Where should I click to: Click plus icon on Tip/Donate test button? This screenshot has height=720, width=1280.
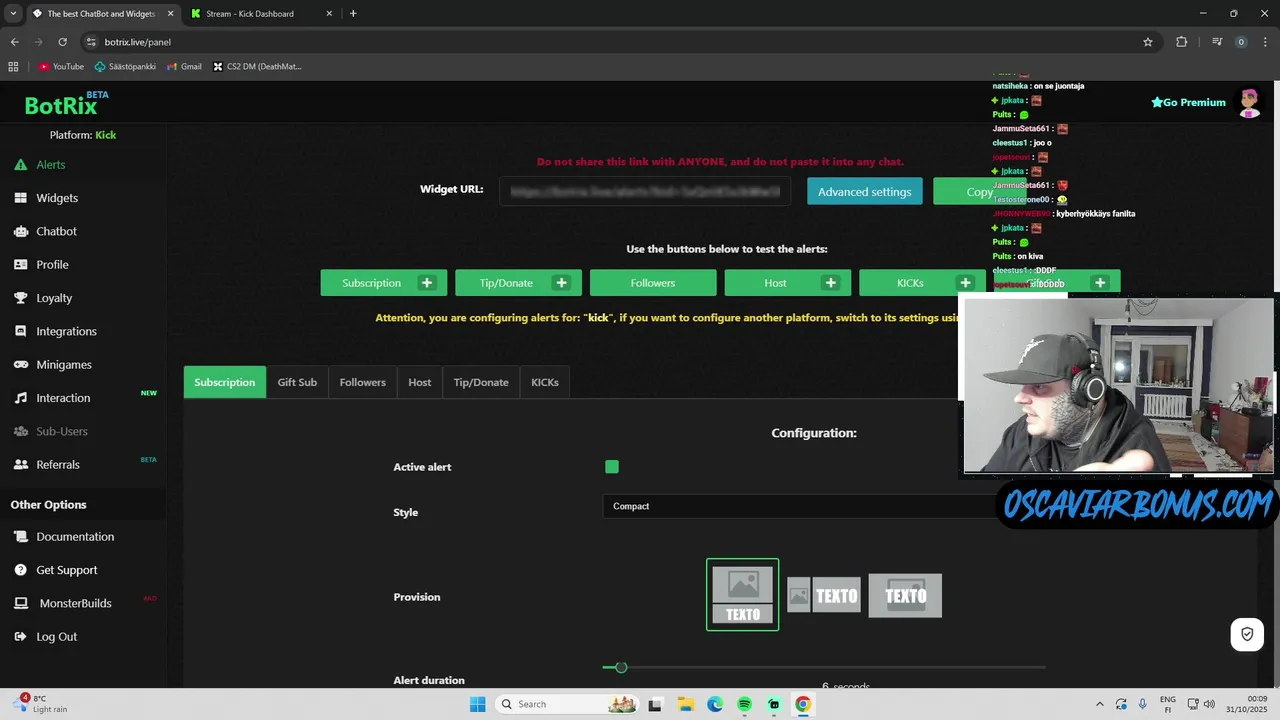pyautogui.click(x=561, y=283)
